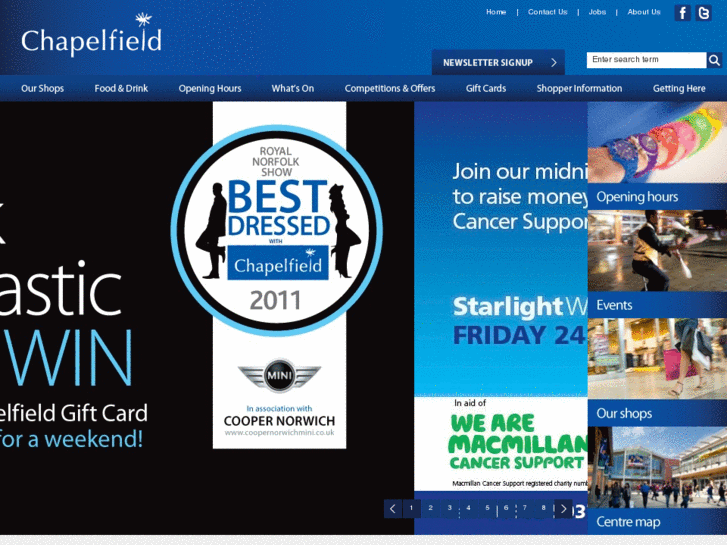
Task: Open the Events sidebar label
Action: 614,305
